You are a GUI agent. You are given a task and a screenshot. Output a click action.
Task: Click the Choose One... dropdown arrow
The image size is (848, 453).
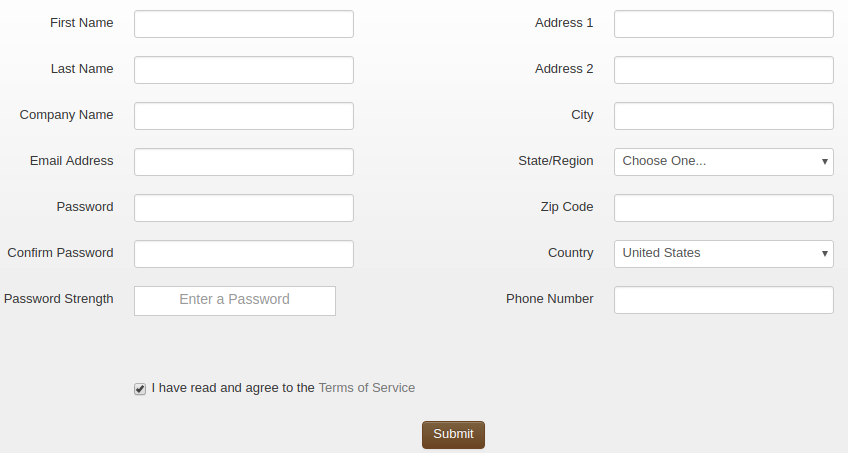[x=824, y=162]
